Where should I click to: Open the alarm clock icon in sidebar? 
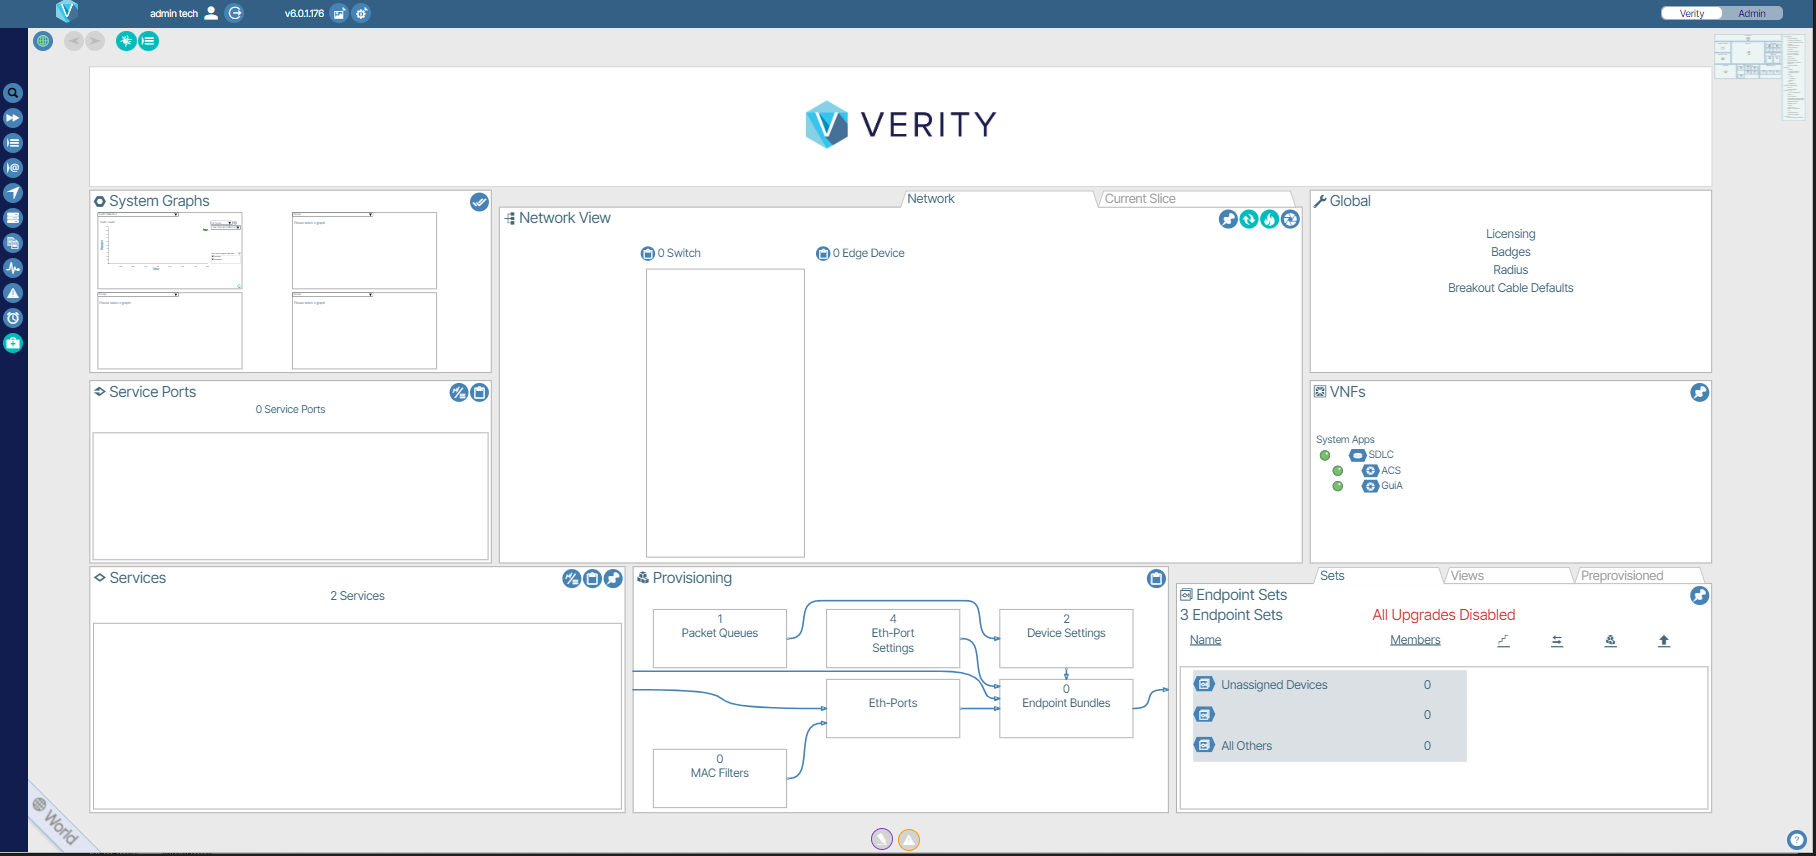13,318
